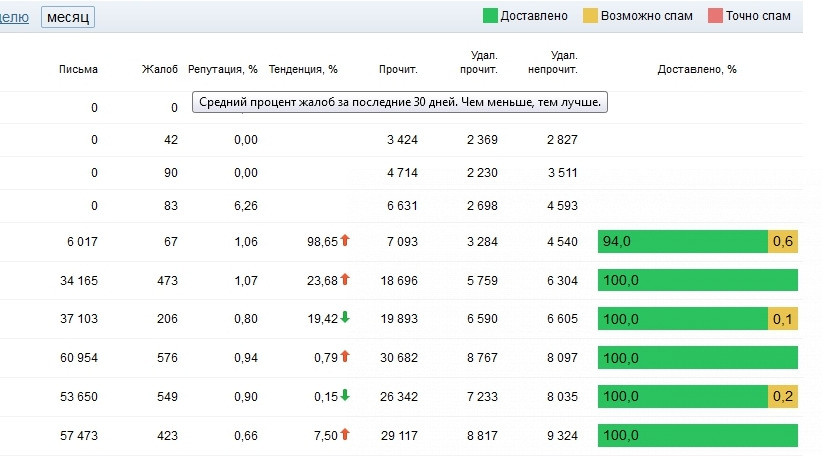Click red up arrow next to 98,65 trend
This screenshot has width=826, height=456.
[345, 240]
